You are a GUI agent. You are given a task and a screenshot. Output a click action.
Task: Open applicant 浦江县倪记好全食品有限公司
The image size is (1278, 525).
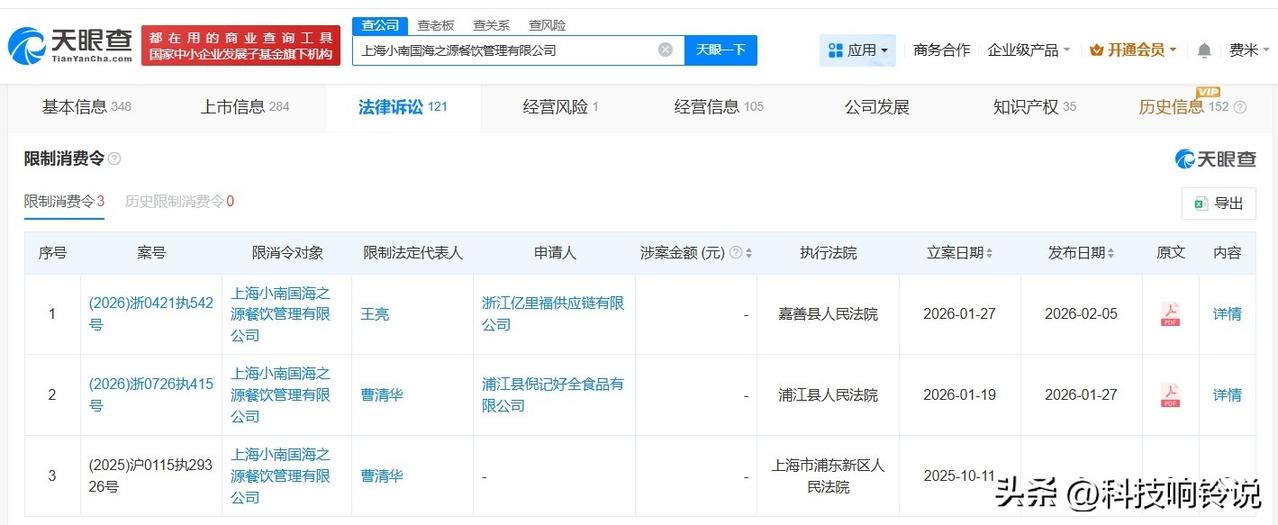[553, 395]
